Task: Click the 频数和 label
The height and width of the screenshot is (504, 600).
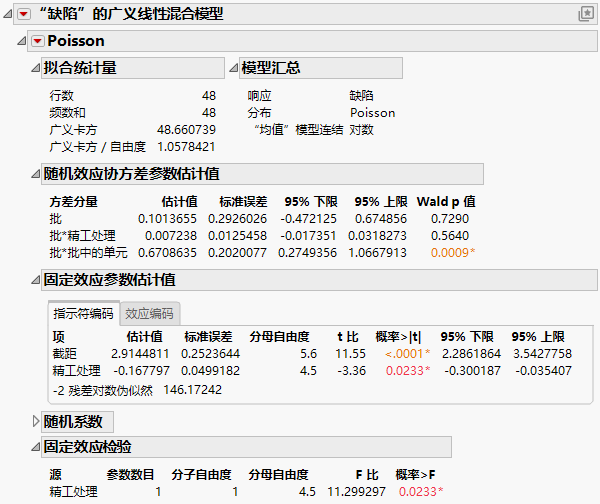Action: (67, 113)
